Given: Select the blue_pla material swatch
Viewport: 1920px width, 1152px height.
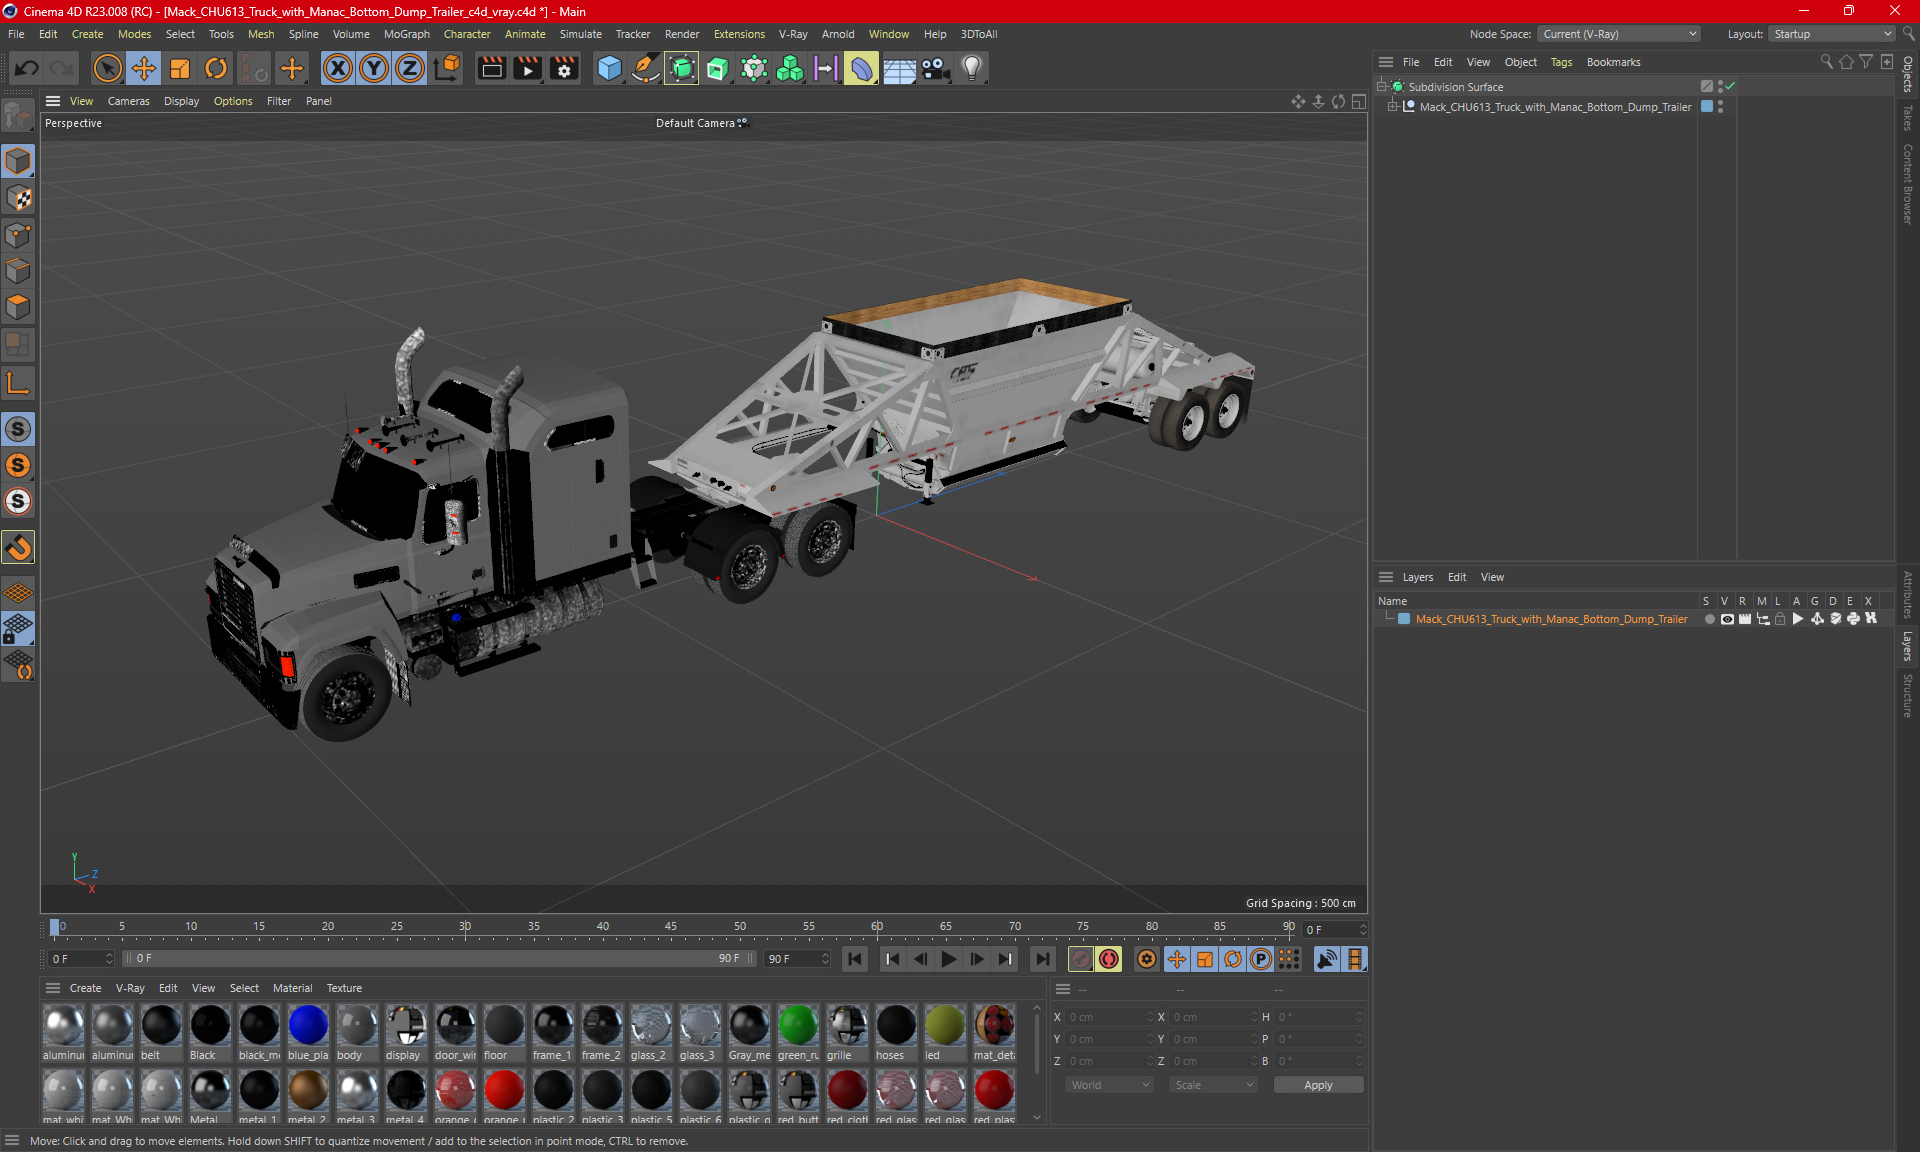Looking at the screenshot, I should (308, 1033).
